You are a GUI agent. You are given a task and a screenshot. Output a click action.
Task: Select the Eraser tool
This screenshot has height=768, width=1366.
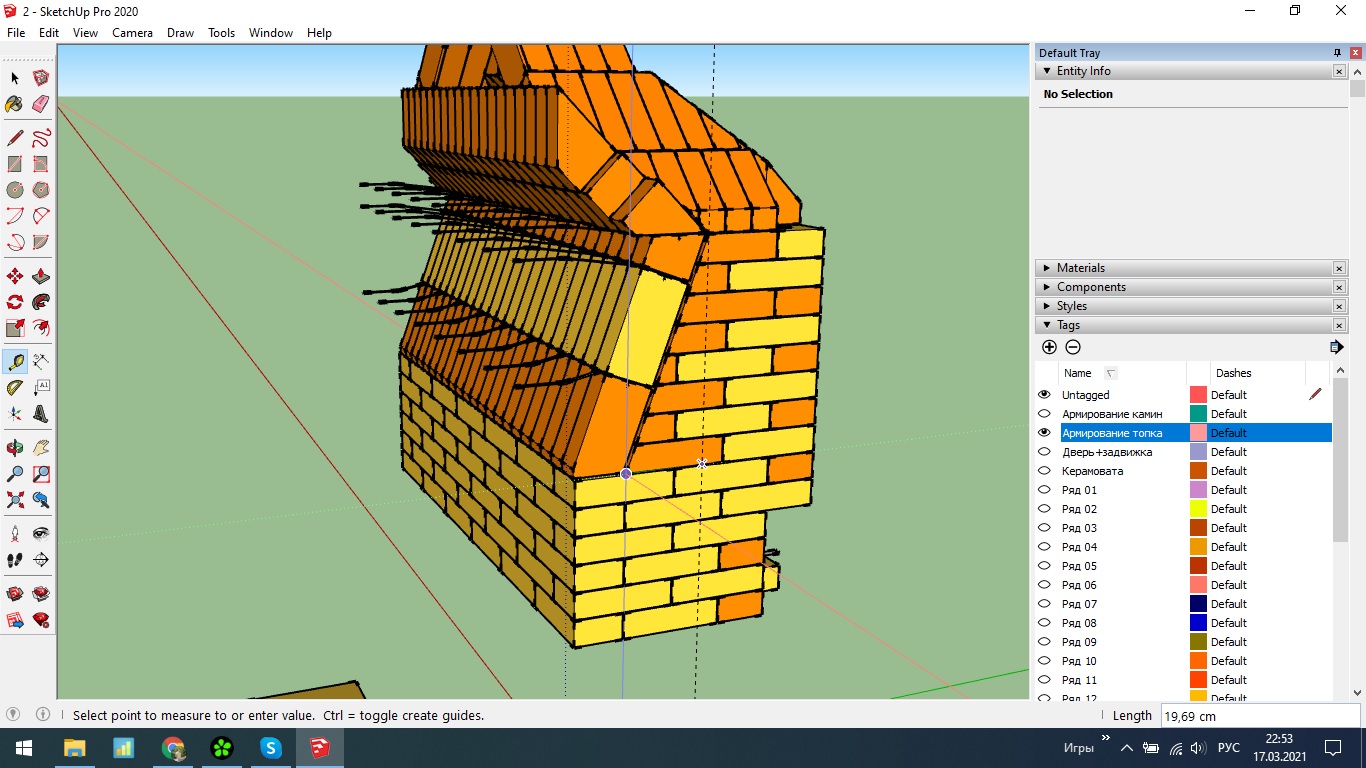[x=41, y=104]
